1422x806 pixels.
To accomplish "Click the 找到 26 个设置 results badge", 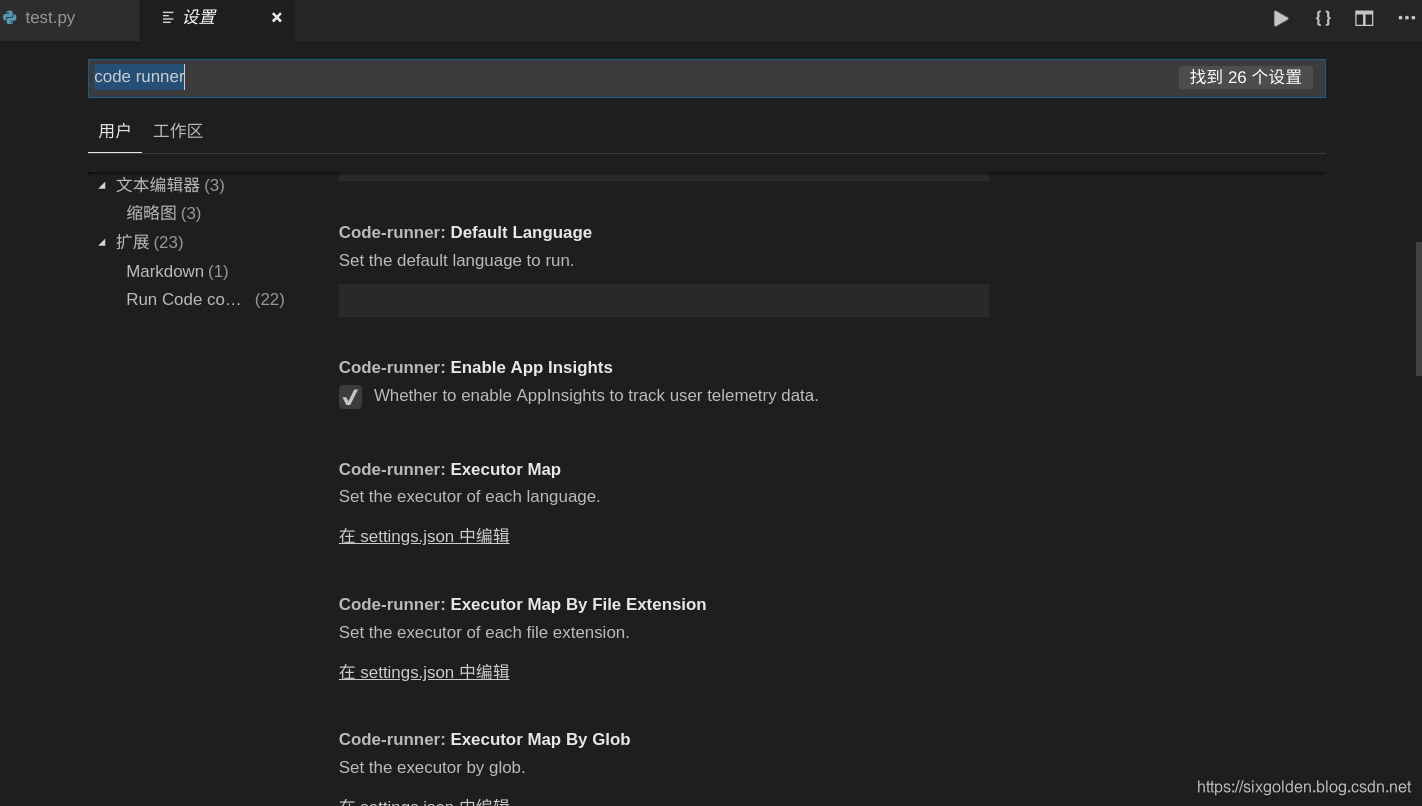I will click(x=1246, y=77).
